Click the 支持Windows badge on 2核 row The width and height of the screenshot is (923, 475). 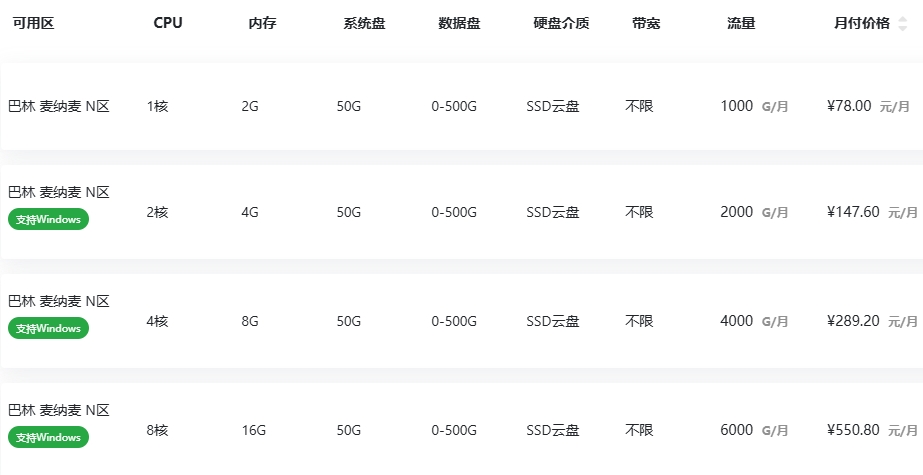[x=48, y=219]
